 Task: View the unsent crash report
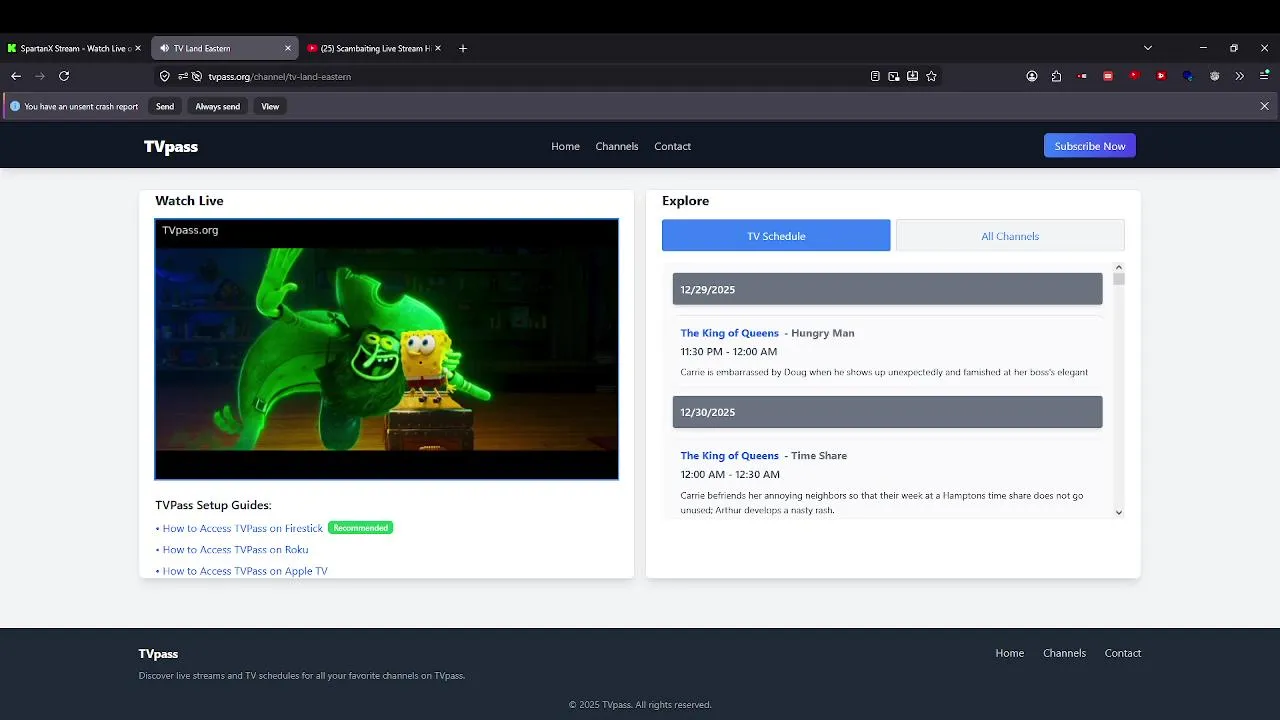click(270, 106)
